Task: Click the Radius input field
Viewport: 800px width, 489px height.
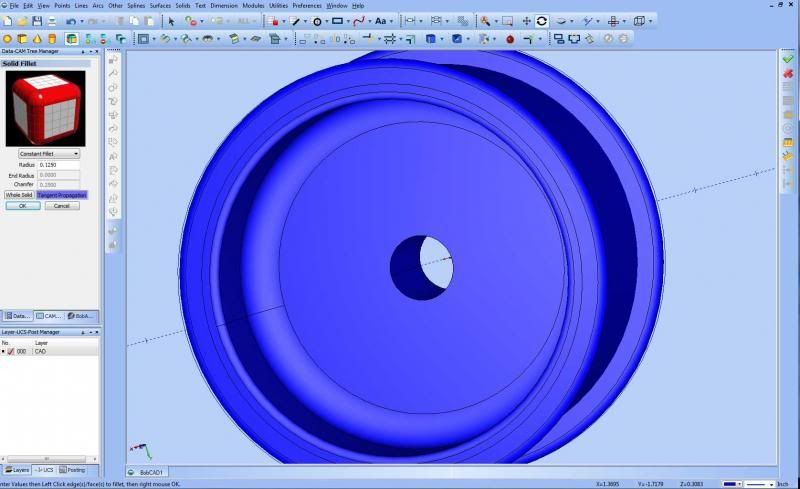Action: coord(59,165)
